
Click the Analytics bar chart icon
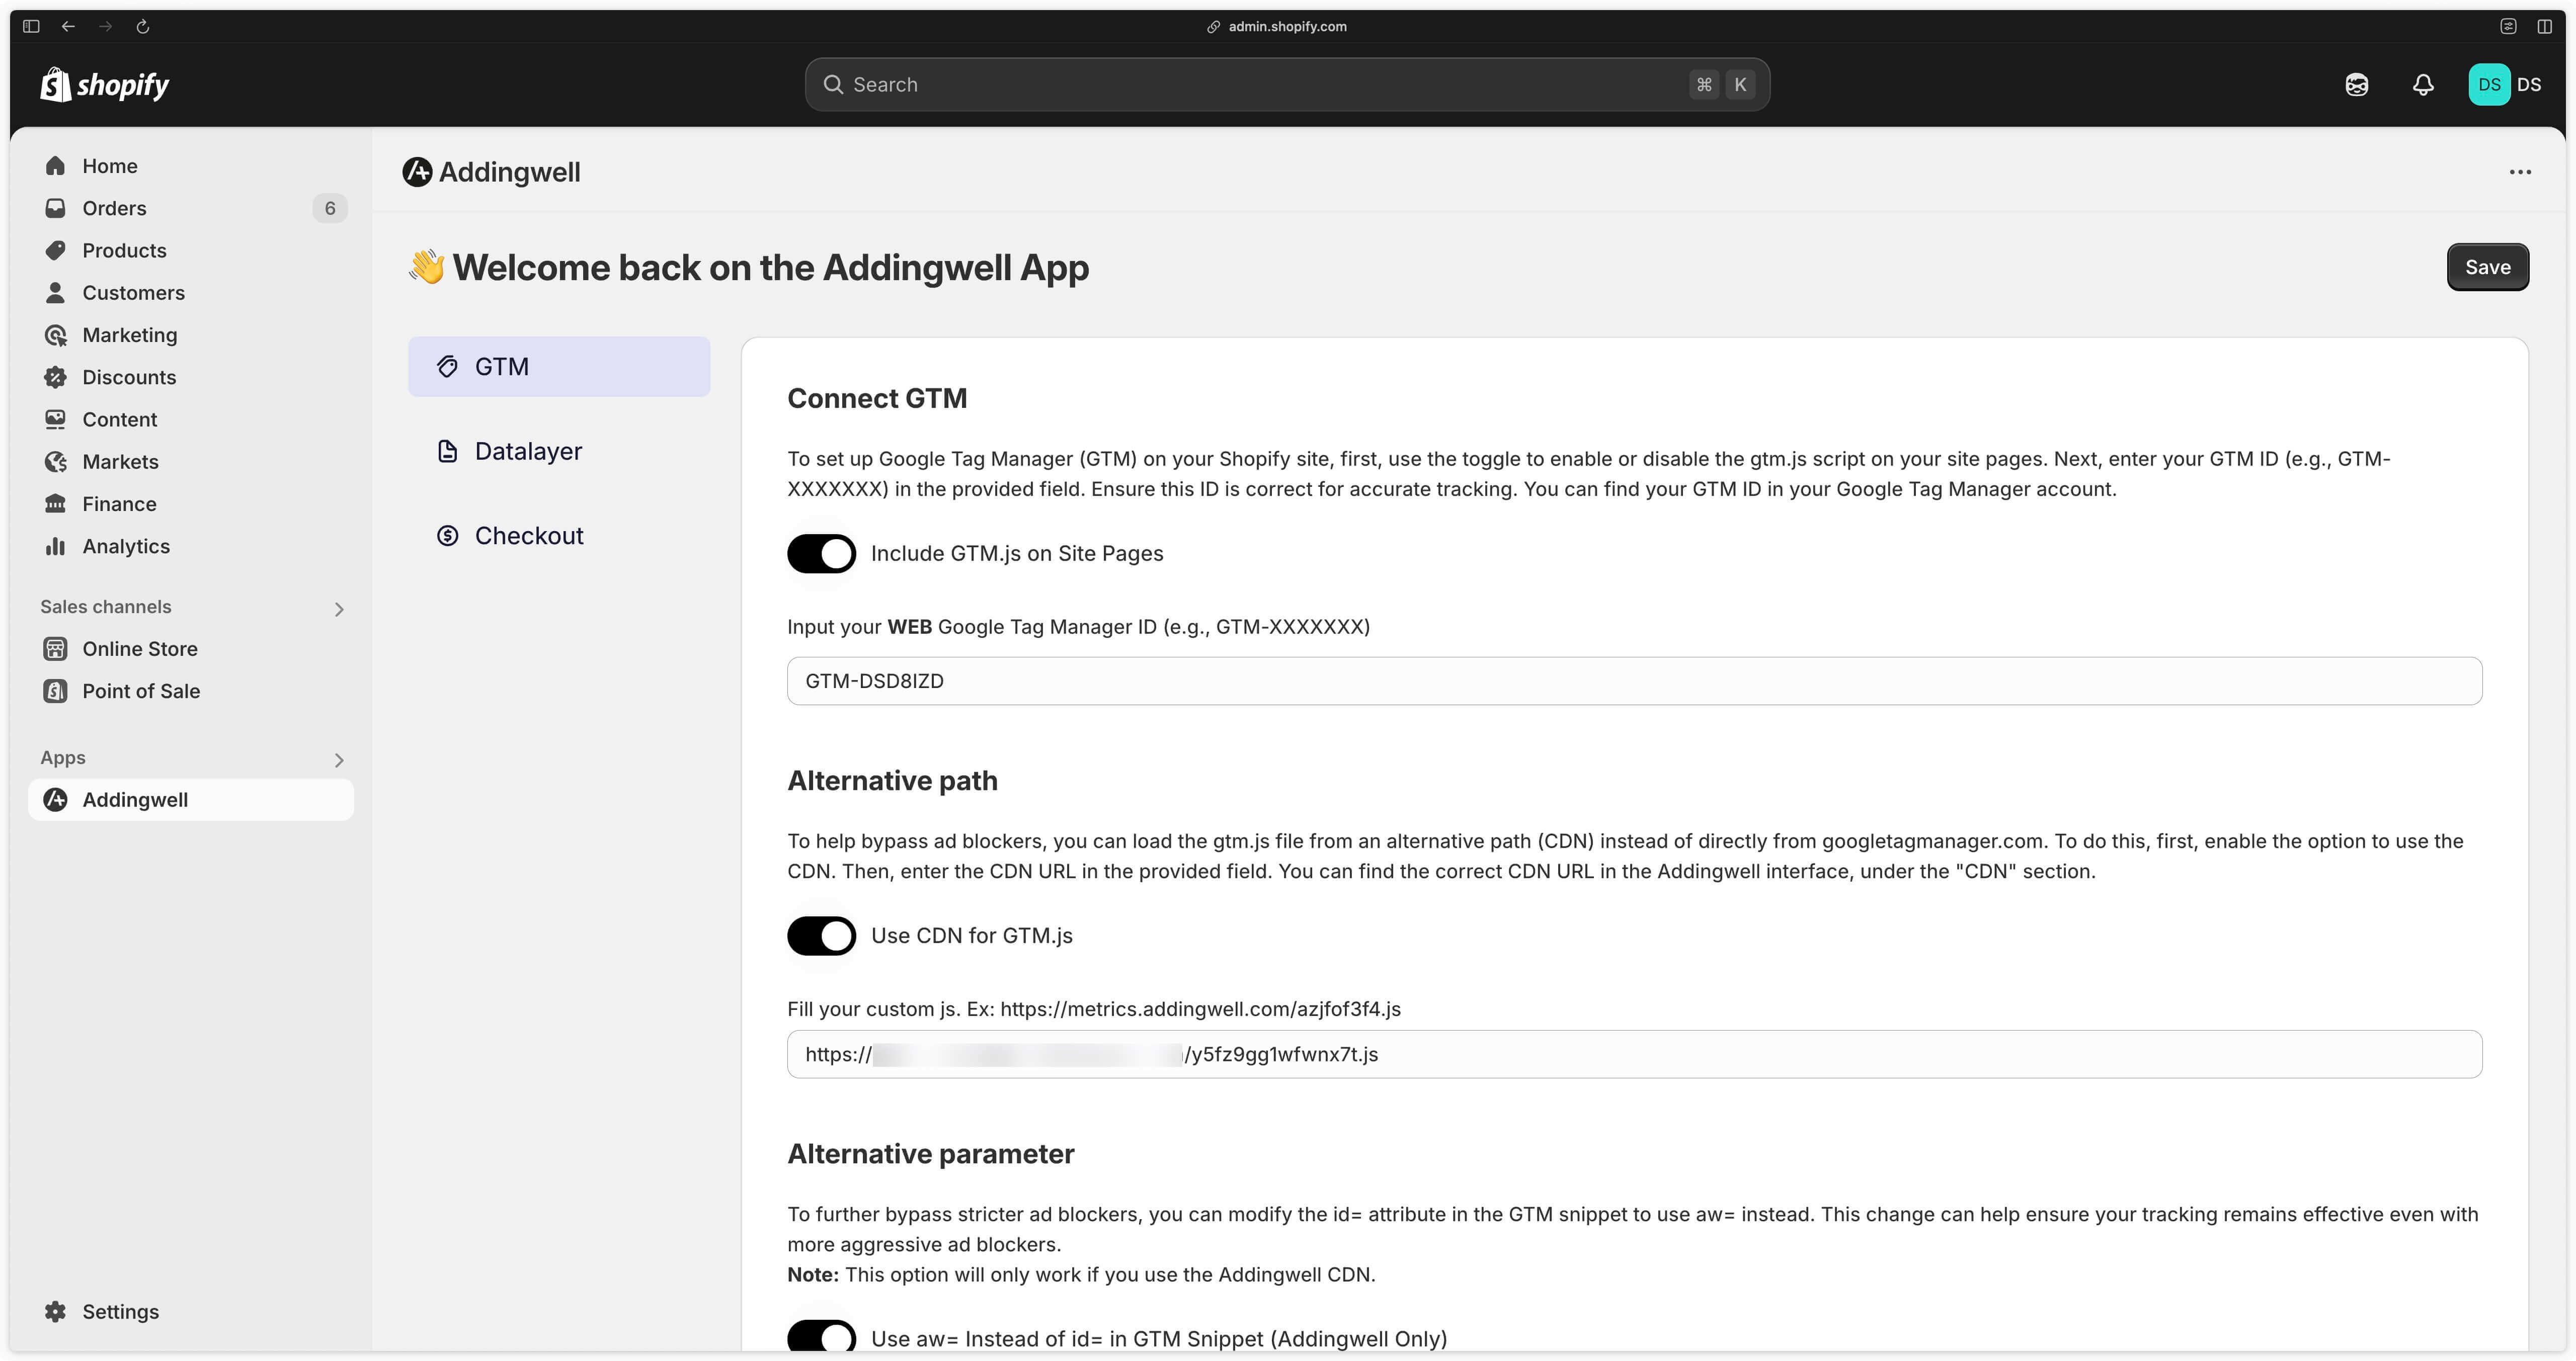[x=56, y=546]
